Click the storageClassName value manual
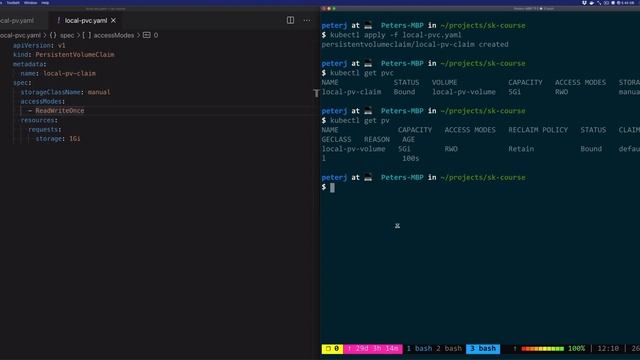 point(99,92)
